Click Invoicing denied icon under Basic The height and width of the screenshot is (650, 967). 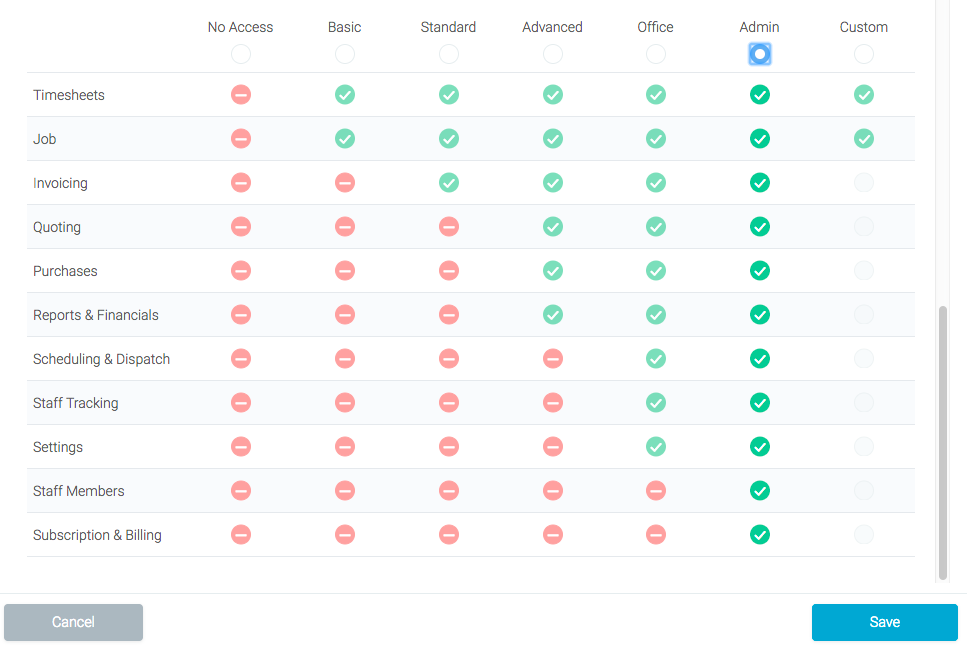[x=345, y=183]
